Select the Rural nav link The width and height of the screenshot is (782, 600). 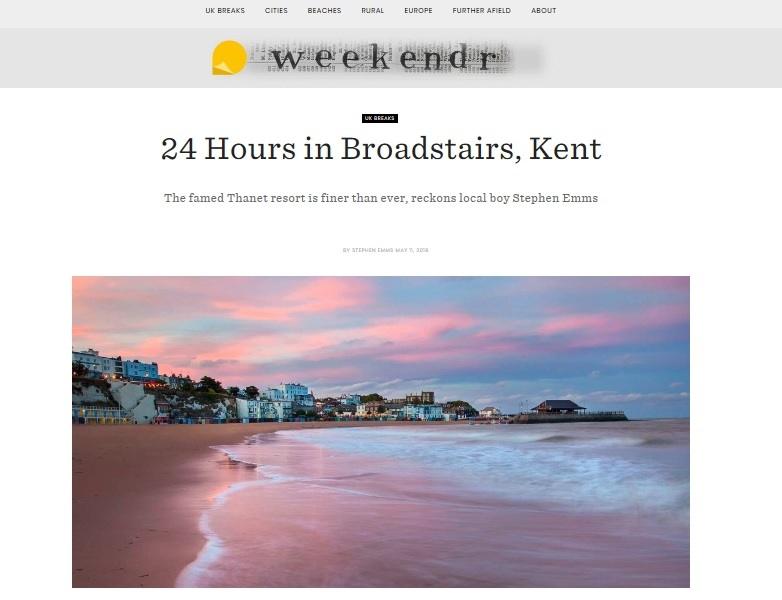point(373,10)
